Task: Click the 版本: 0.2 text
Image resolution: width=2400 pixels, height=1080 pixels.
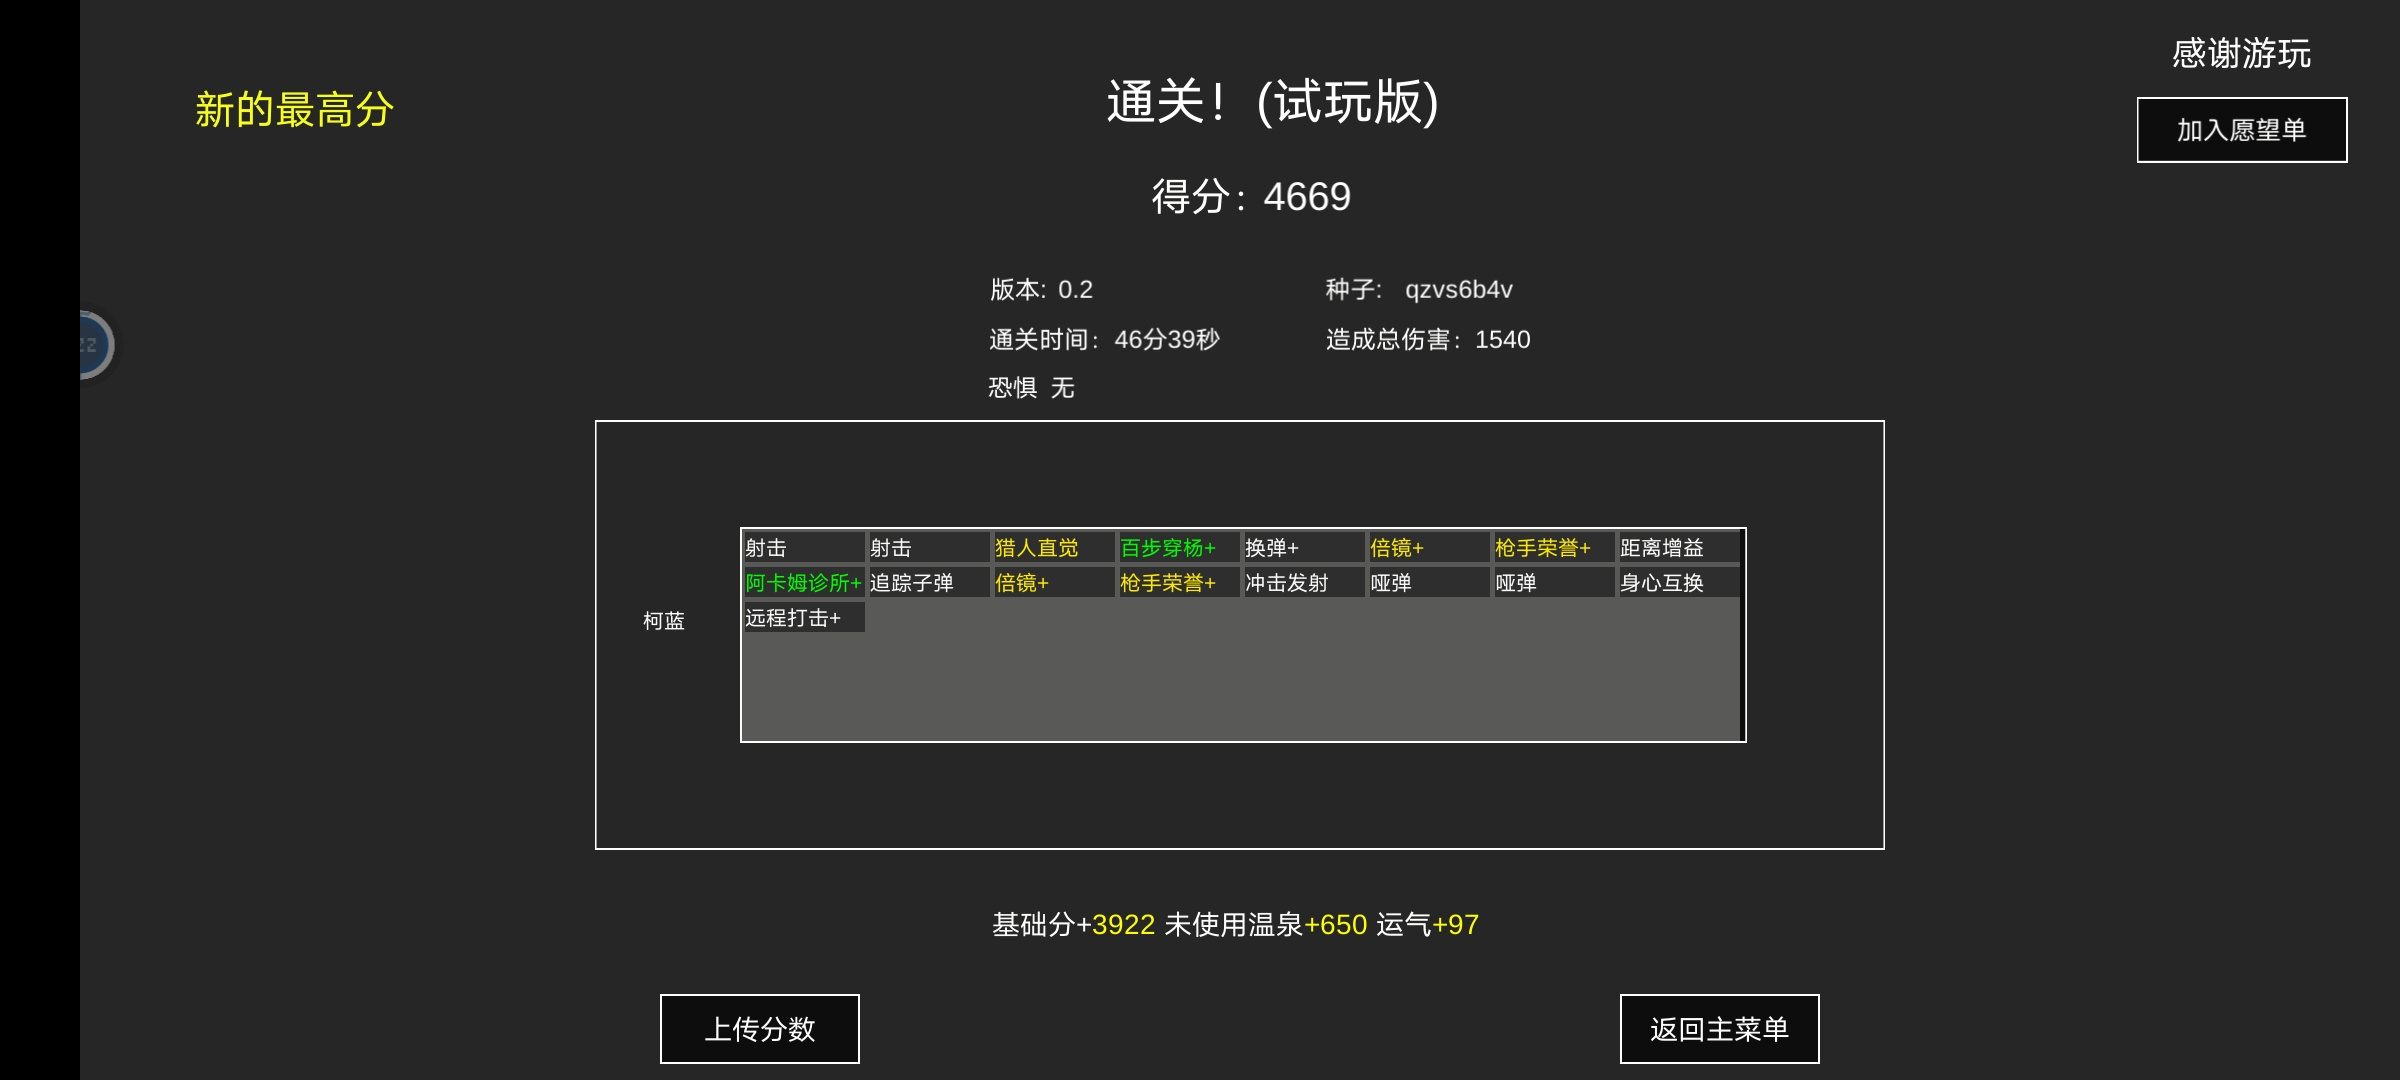Action: [x=1041, y=290]
